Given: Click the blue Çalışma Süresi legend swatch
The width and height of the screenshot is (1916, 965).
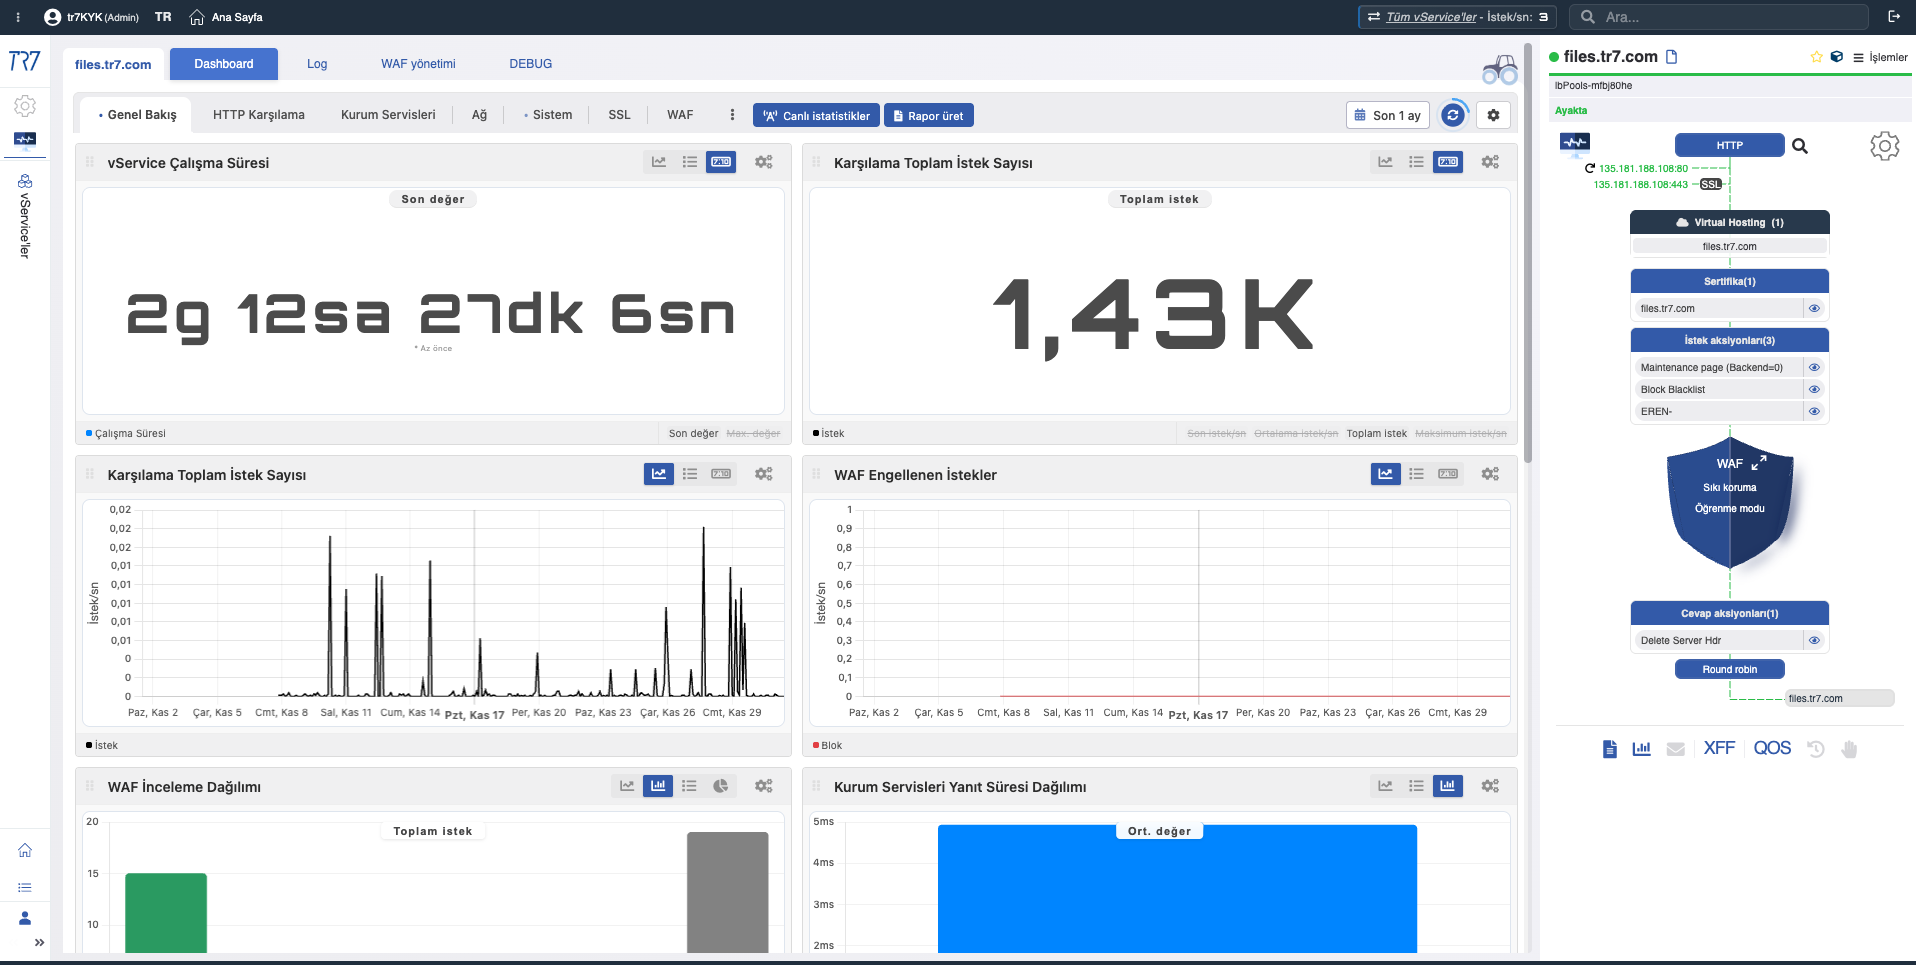Looking at the screenshot, I should [x=89, y=433].
